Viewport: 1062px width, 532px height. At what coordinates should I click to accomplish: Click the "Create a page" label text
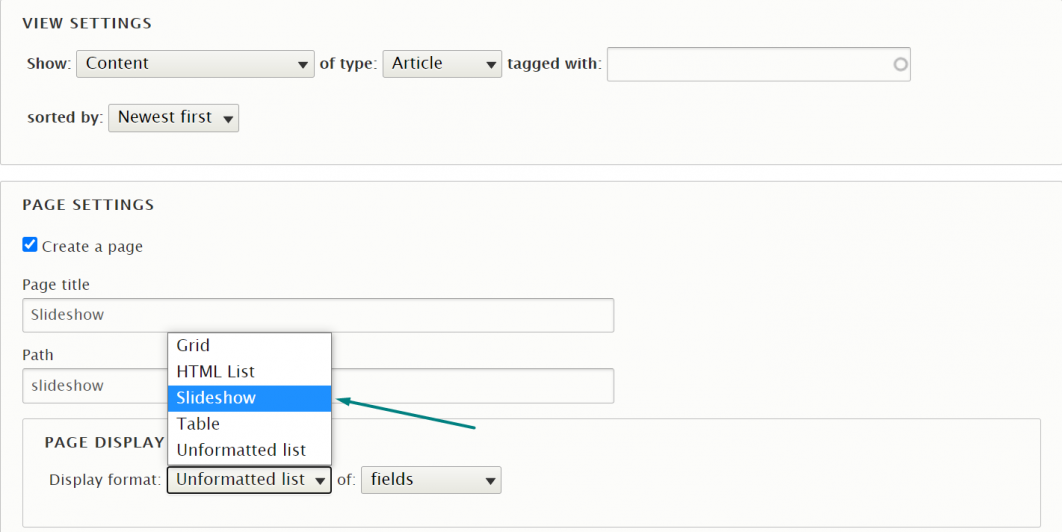click(92, 246)
